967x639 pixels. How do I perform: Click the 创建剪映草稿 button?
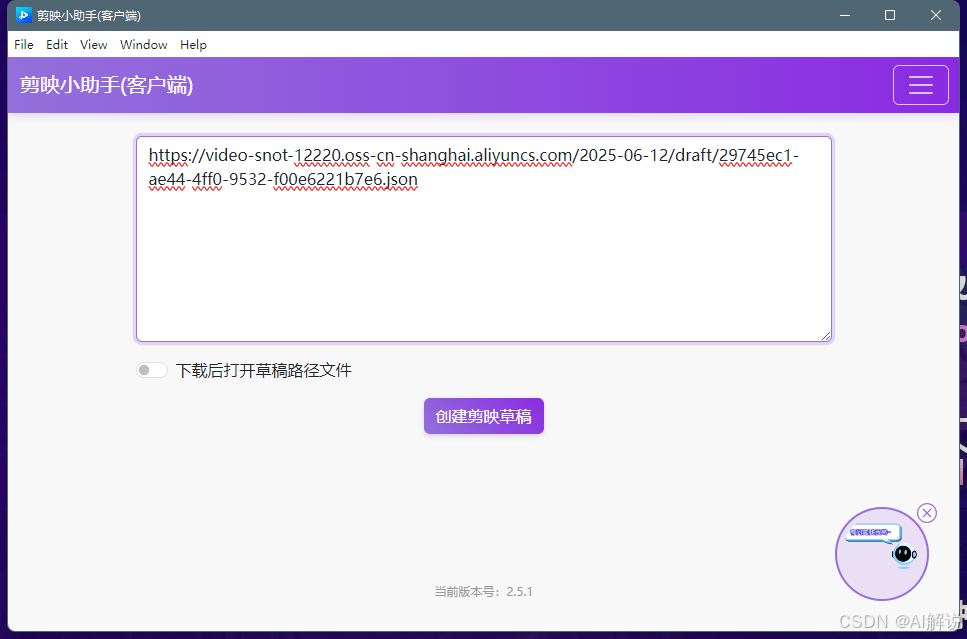(x=484, y=416)
